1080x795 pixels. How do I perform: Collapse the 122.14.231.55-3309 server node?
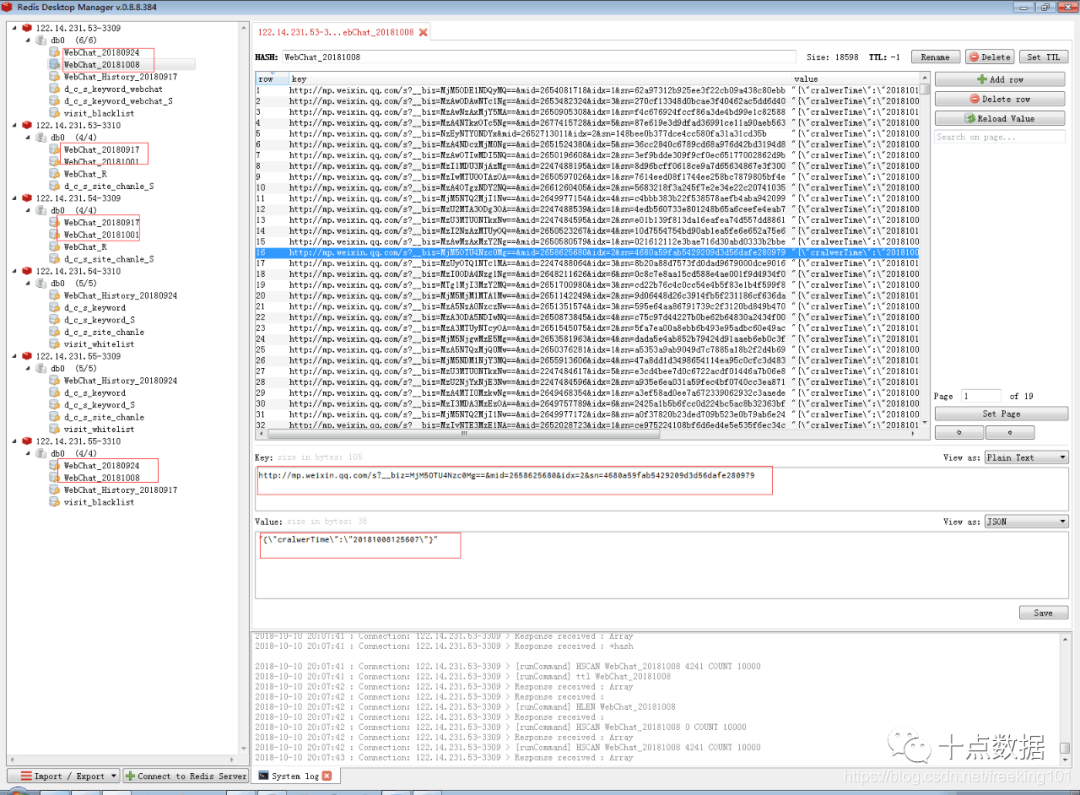14,356
